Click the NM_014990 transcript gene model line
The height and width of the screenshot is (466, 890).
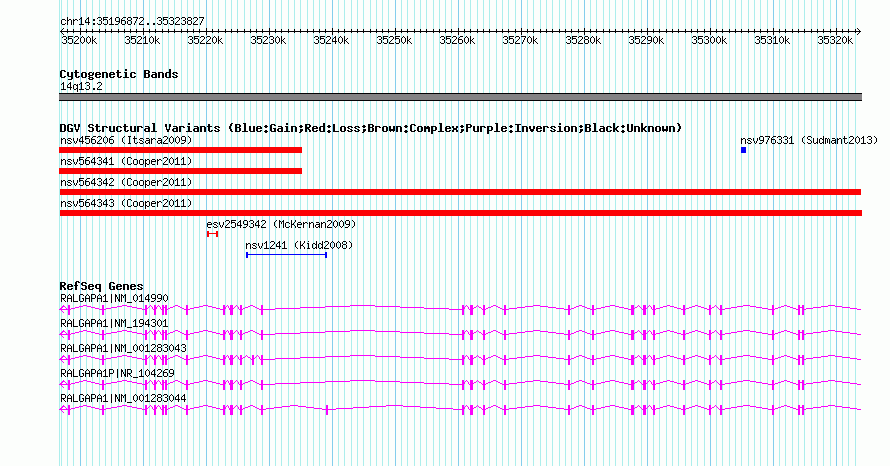(460, 309)
